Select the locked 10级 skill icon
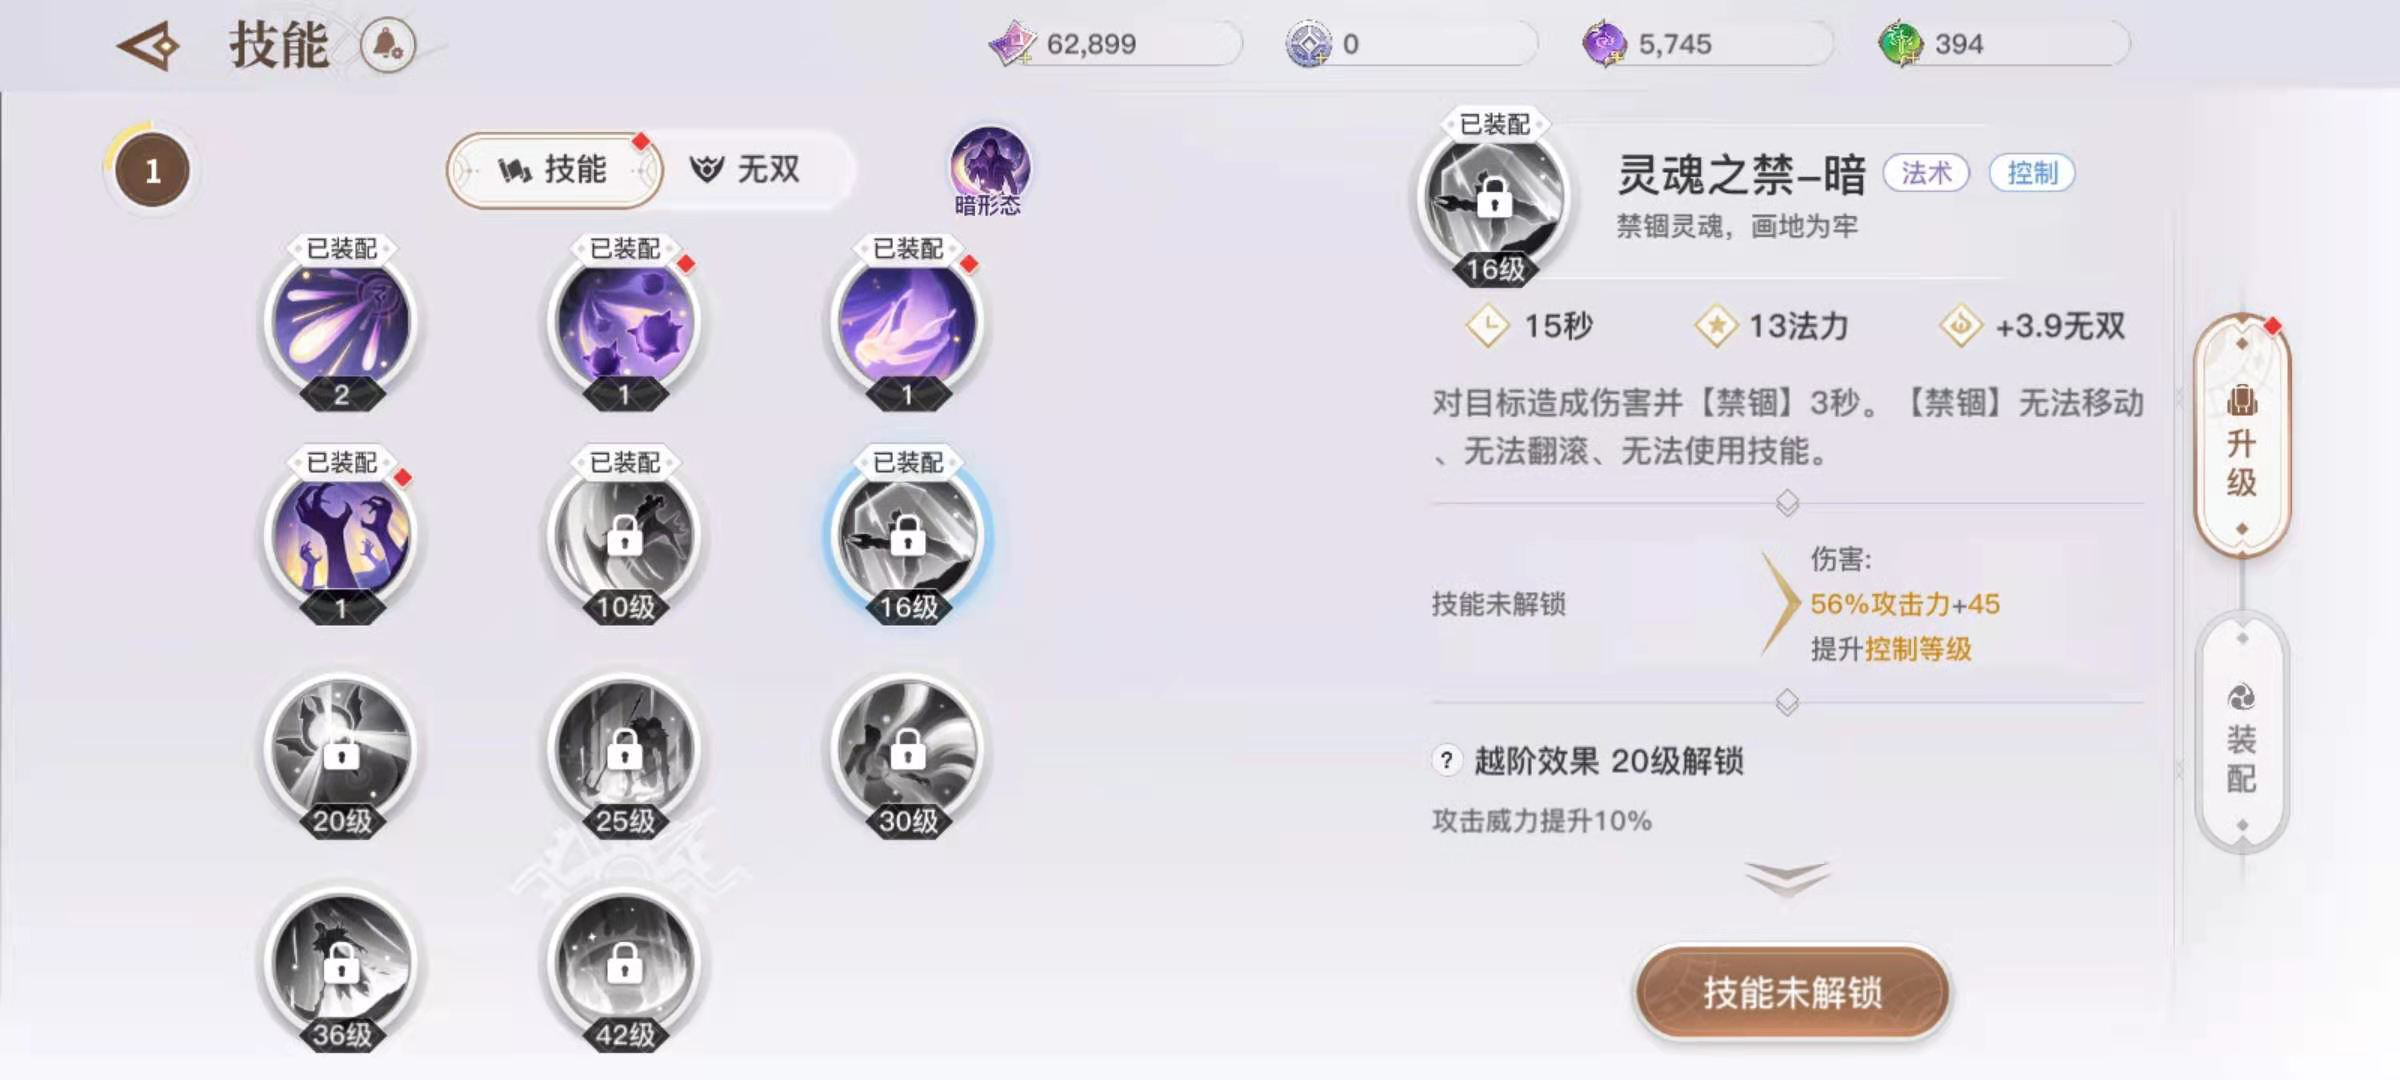 (x=625, y=540)
